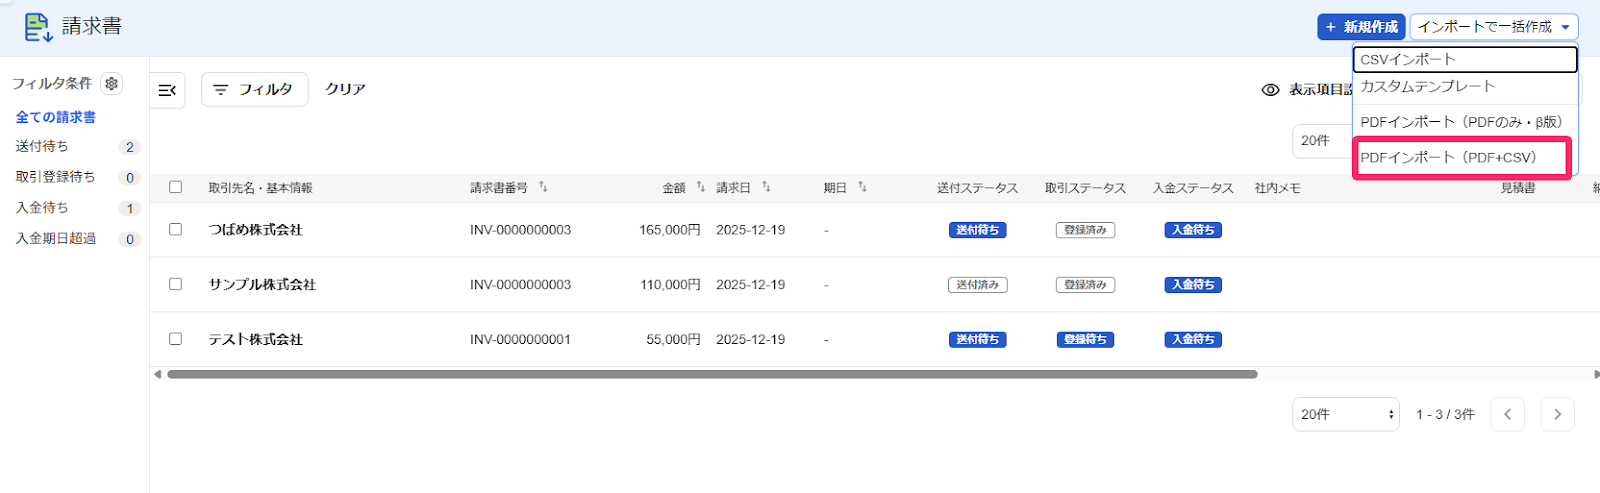
Task: Open filter condition settings gear icon
Action: pos(112,83)
